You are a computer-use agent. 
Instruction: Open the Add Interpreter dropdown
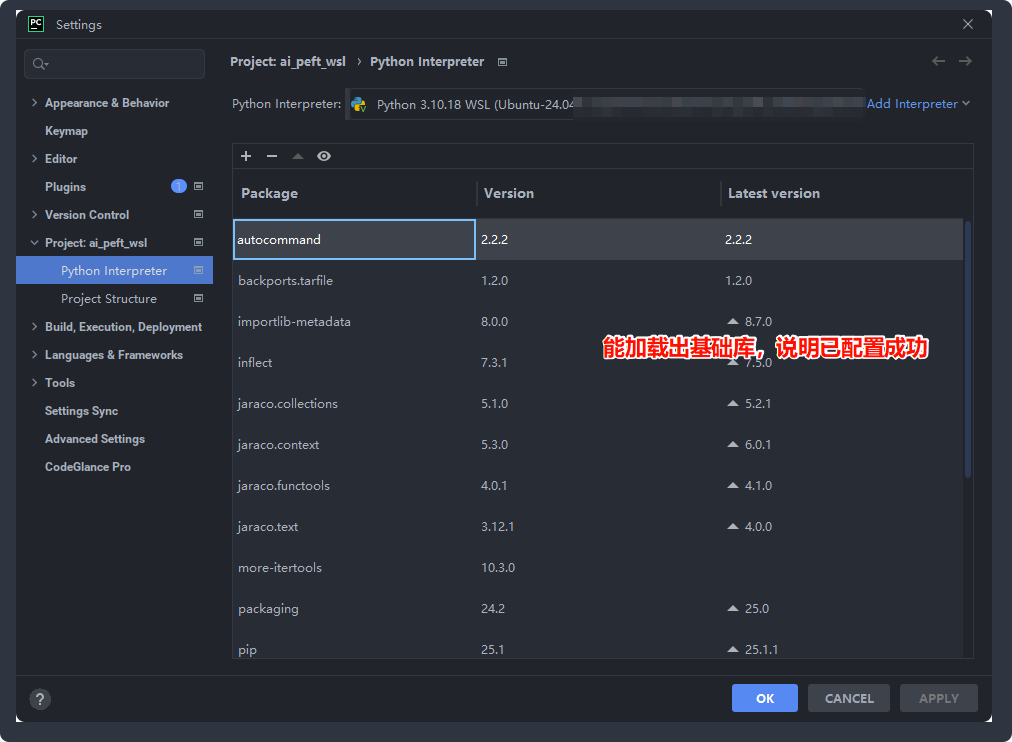(918, 104)
